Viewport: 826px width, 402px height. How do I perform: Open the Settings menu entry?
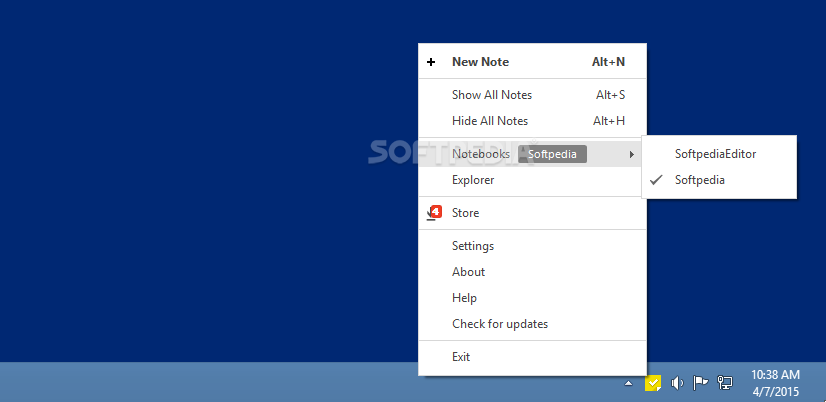(532, 246)
